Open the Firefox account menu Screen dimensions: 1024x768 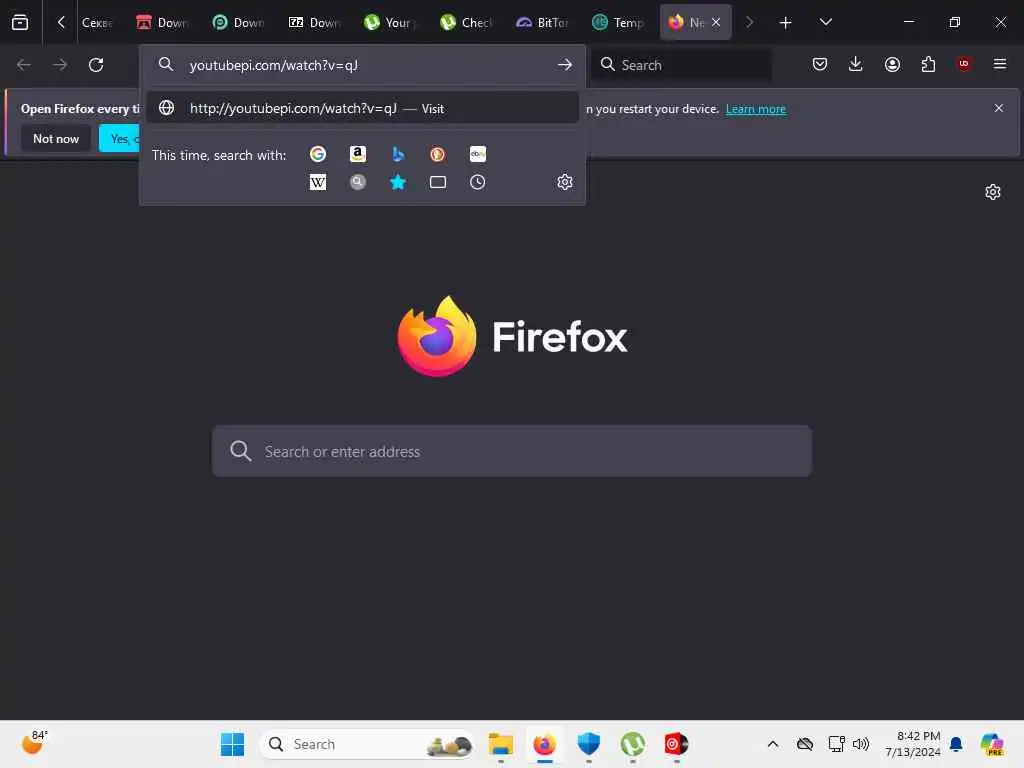coord(892,64)
